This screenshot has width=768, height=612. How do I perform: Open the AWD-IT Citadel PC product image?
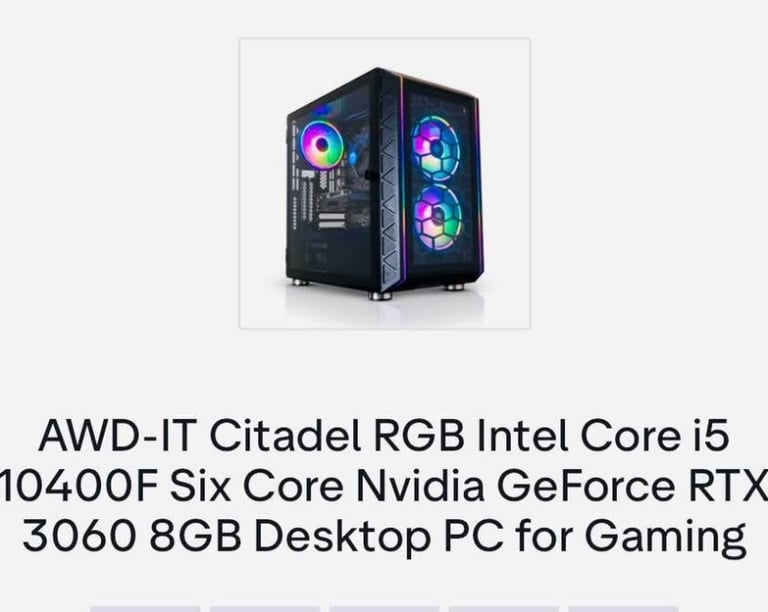click(x=384, y=183)
